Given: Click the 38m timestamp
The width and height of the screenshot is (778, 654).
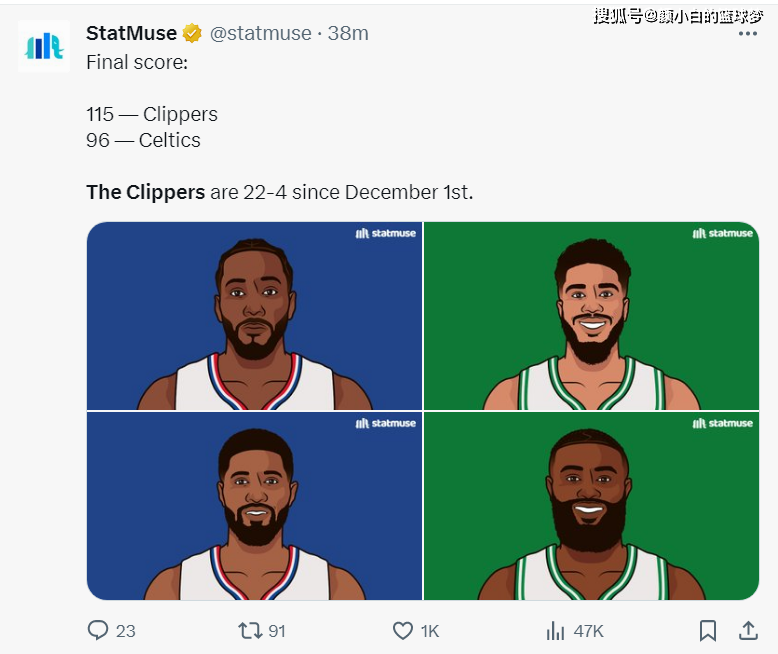Looking at the screenshot, I should [348, 33].
